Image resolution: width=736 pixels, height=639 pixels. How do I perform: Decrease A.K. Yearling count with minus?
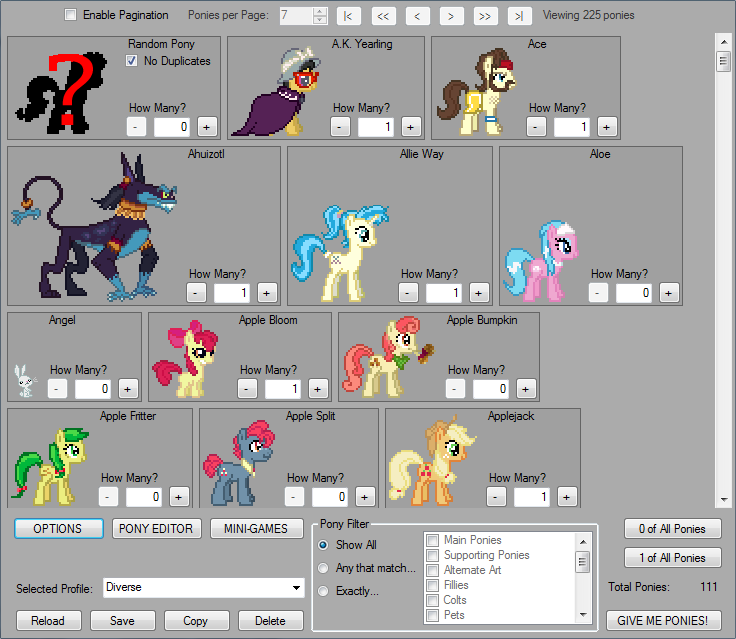(x=340, y=127)
